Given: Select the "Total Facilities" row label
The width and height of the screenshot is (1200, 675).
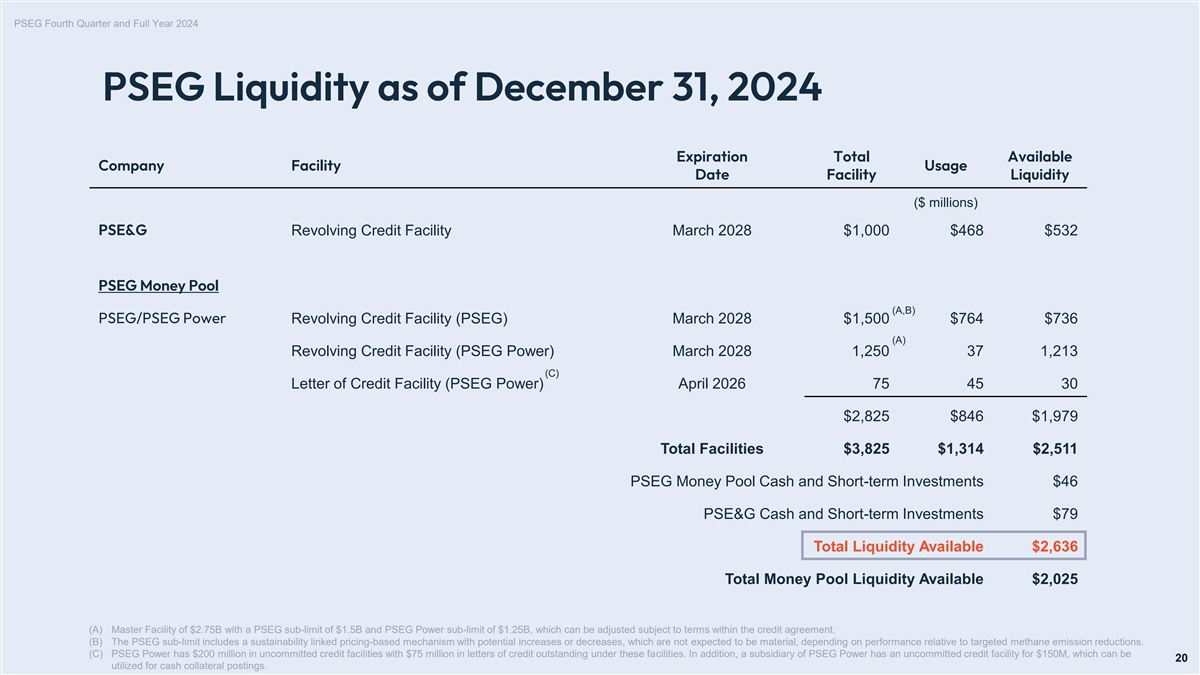Looking at the screenshot, I should 712,449.
